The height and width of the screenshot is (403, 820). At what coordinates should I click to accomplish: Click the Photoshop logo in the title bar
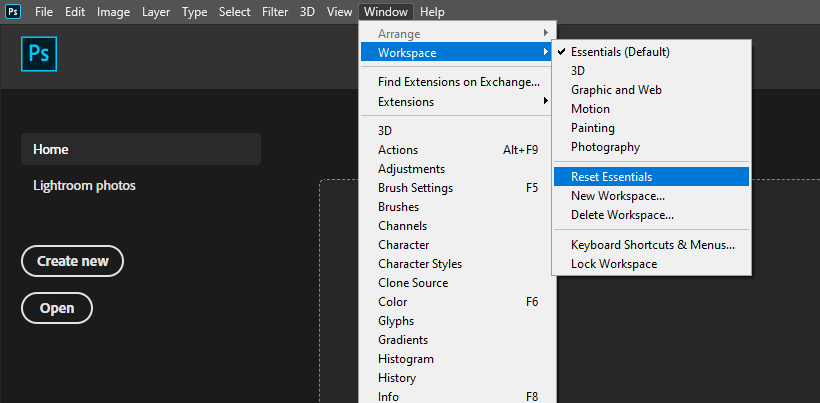(x=13, y=12)
